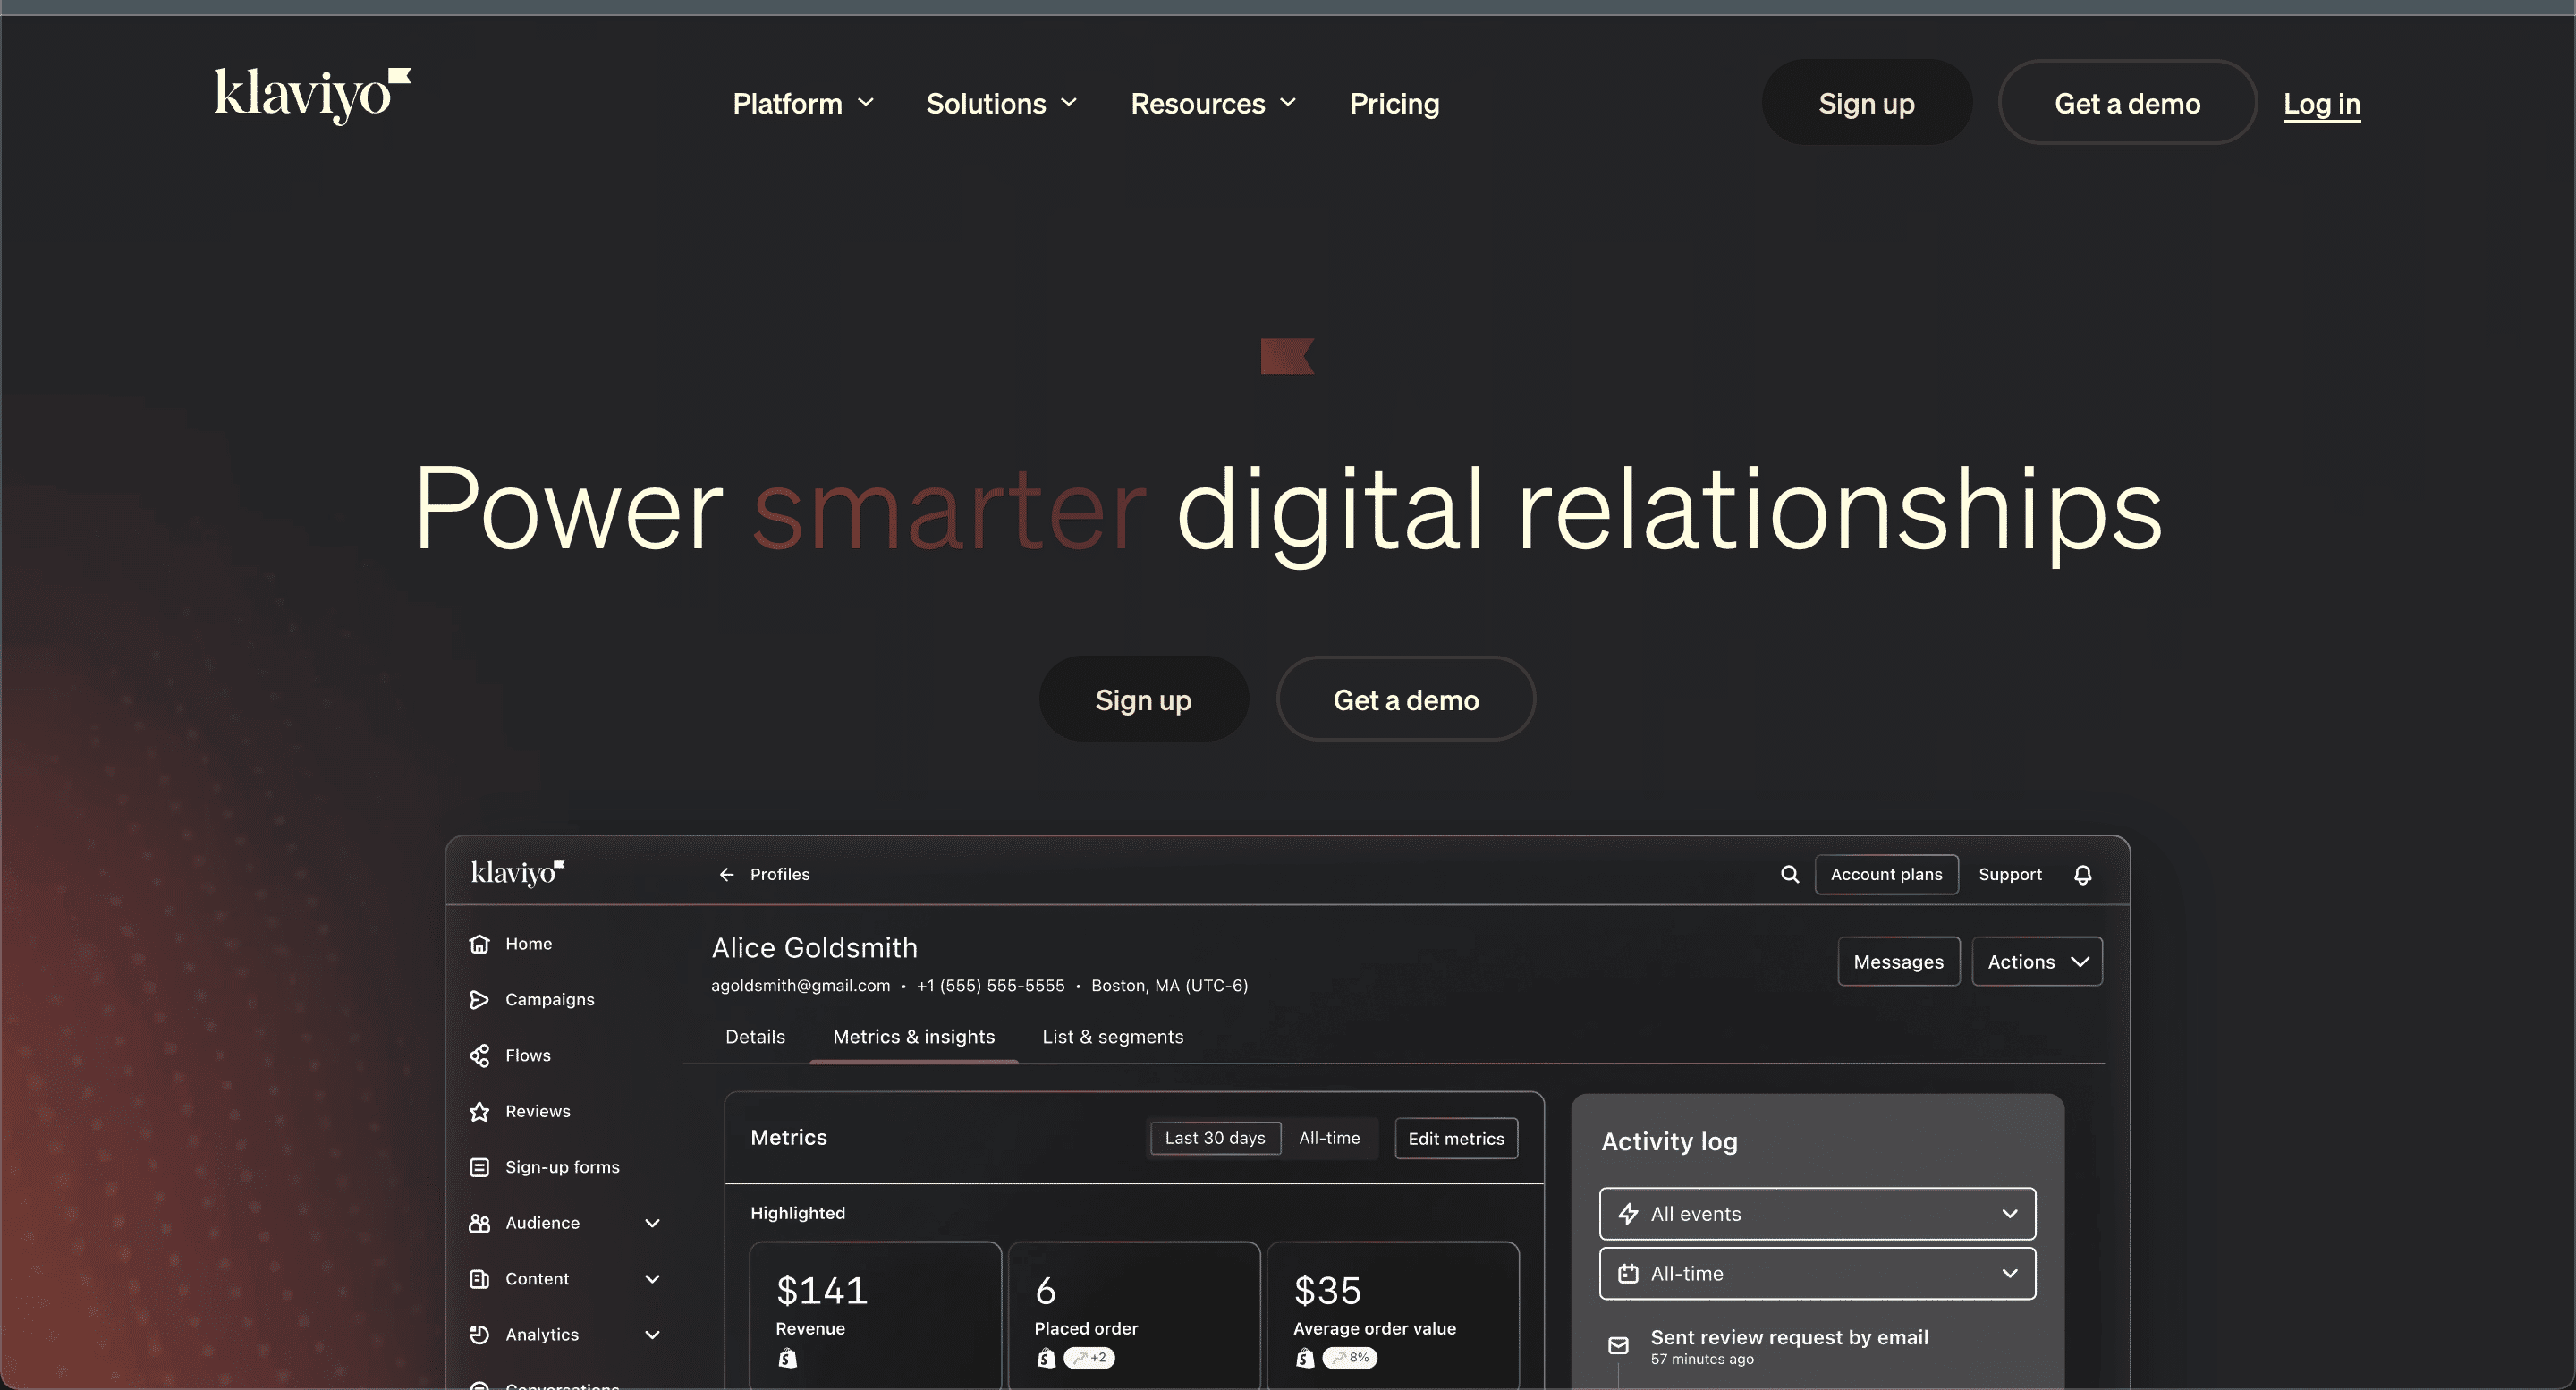Click the Messages button
The width and height of the screenshot is (2576, 1390).
click(x=1898, y=961)
